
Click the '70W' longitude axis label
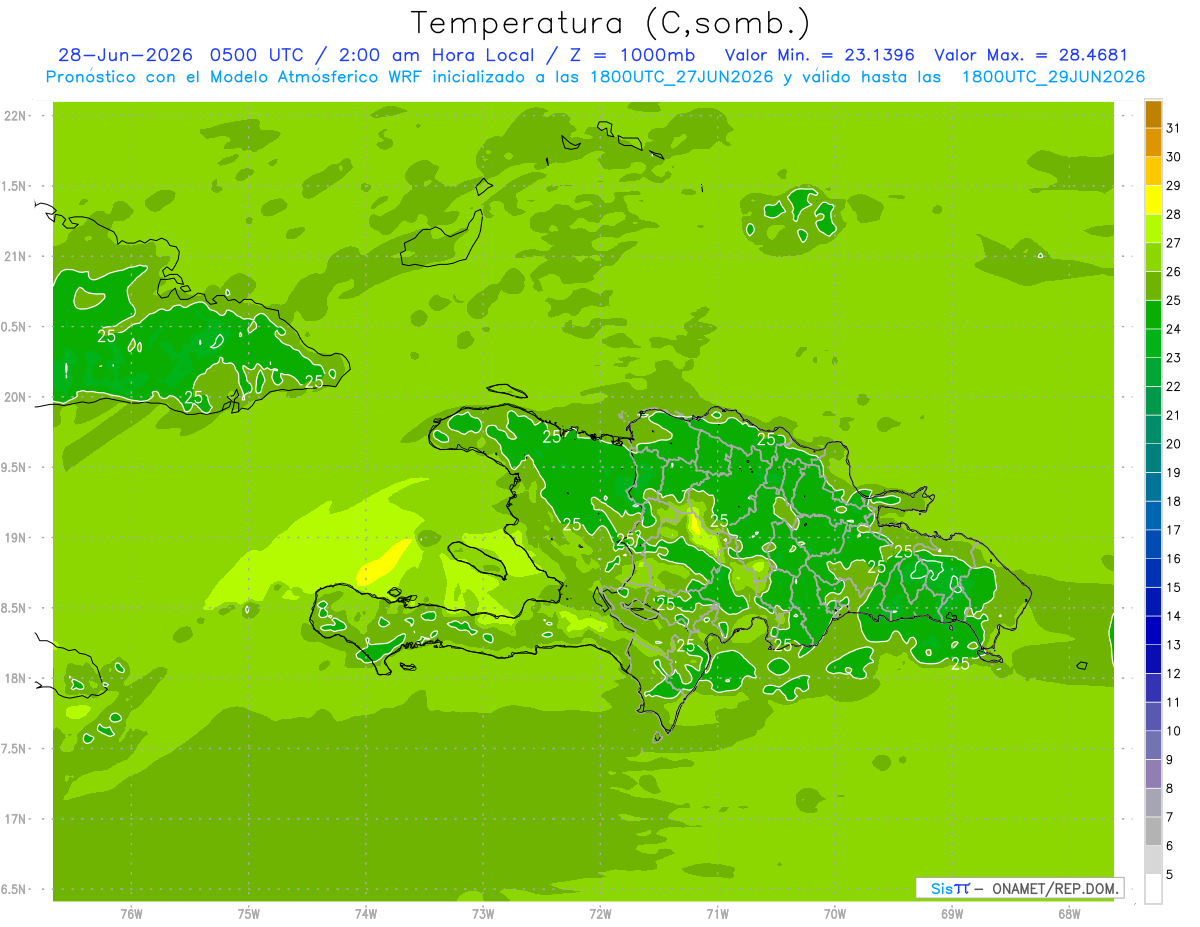(835, 913)
